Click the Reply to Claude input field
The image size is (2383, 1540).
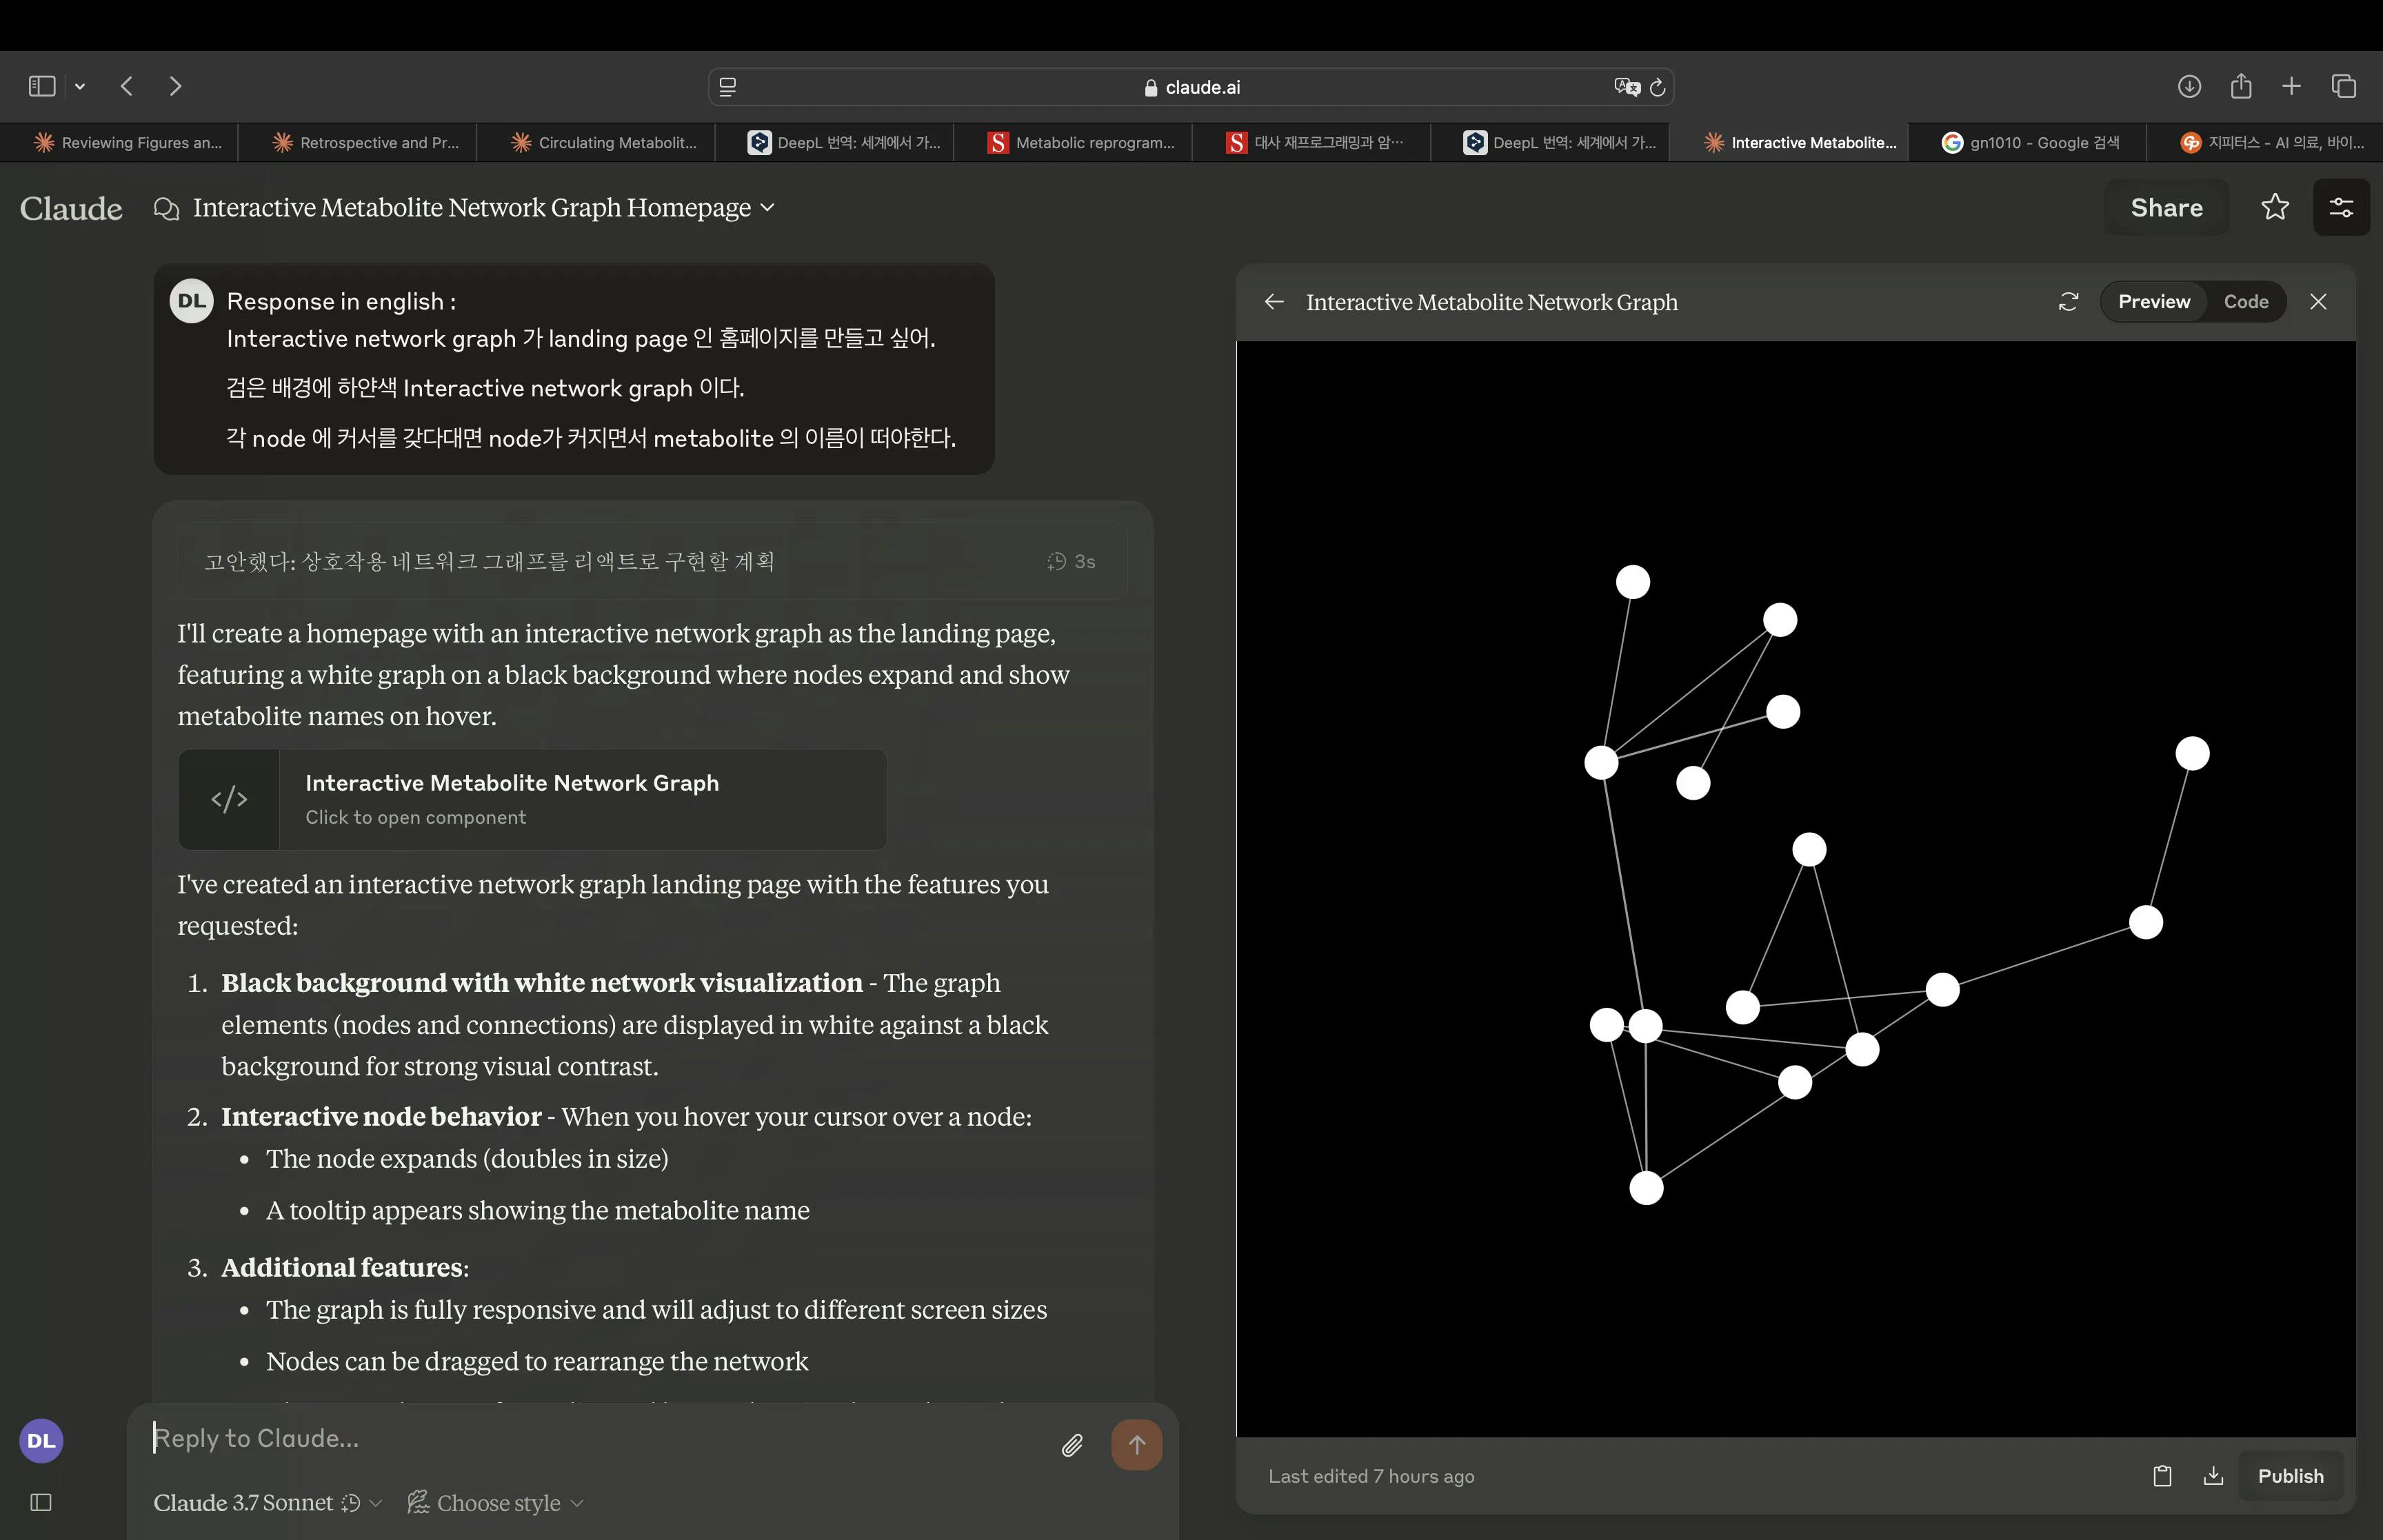(600, 1438)
